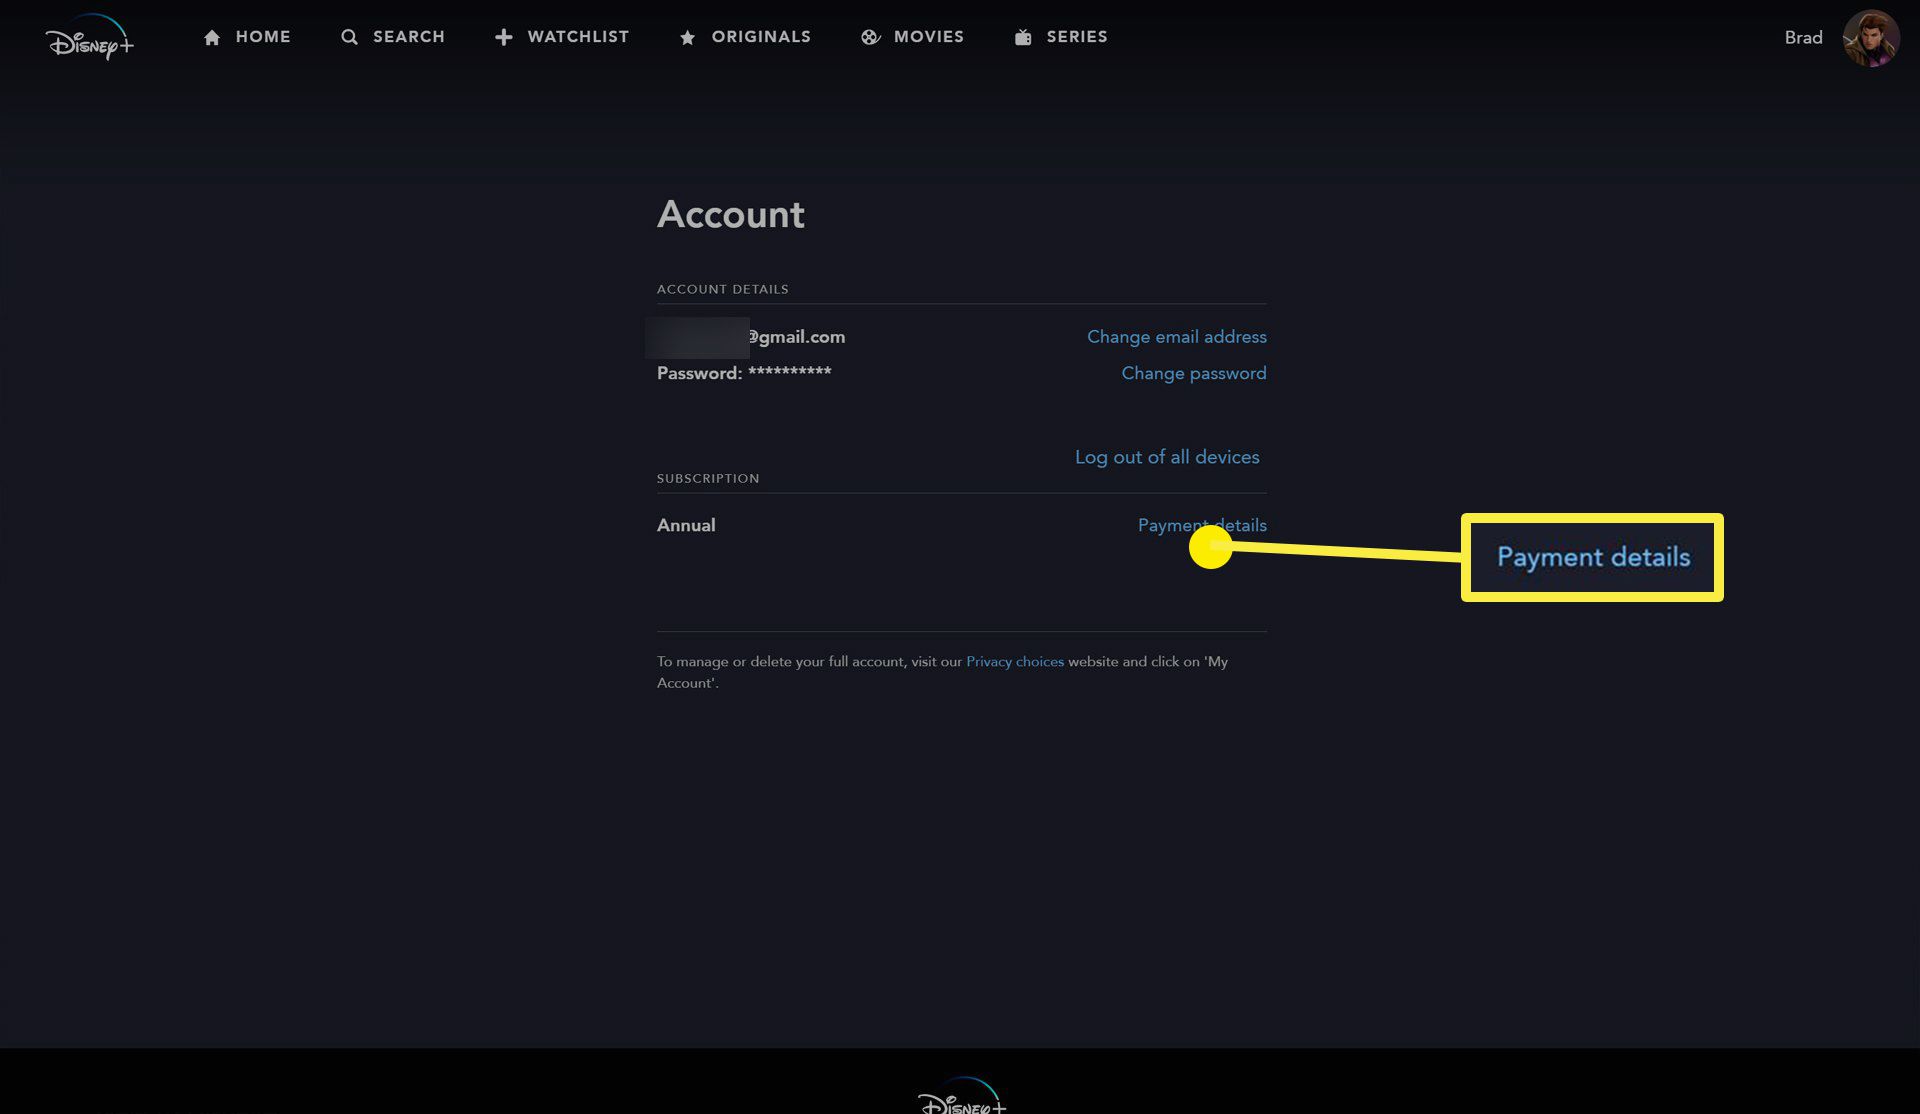Click the Disney+ logo in the header

click(89, 38)
